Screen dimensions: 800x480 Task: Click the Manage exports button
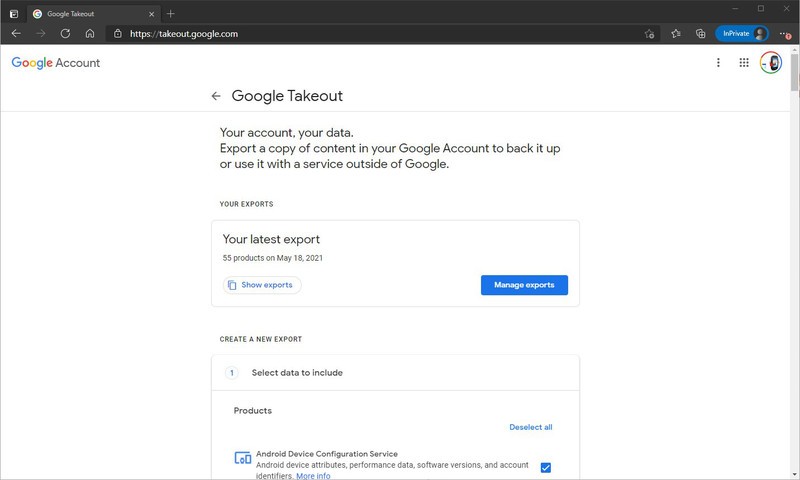(x=524, y=285)
